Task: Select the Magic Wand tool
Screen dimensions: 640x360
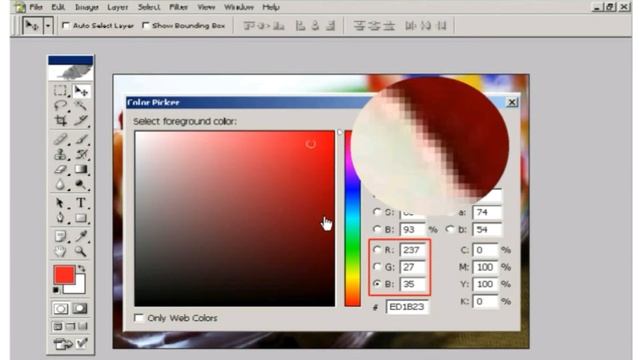Action: (81, 105)
